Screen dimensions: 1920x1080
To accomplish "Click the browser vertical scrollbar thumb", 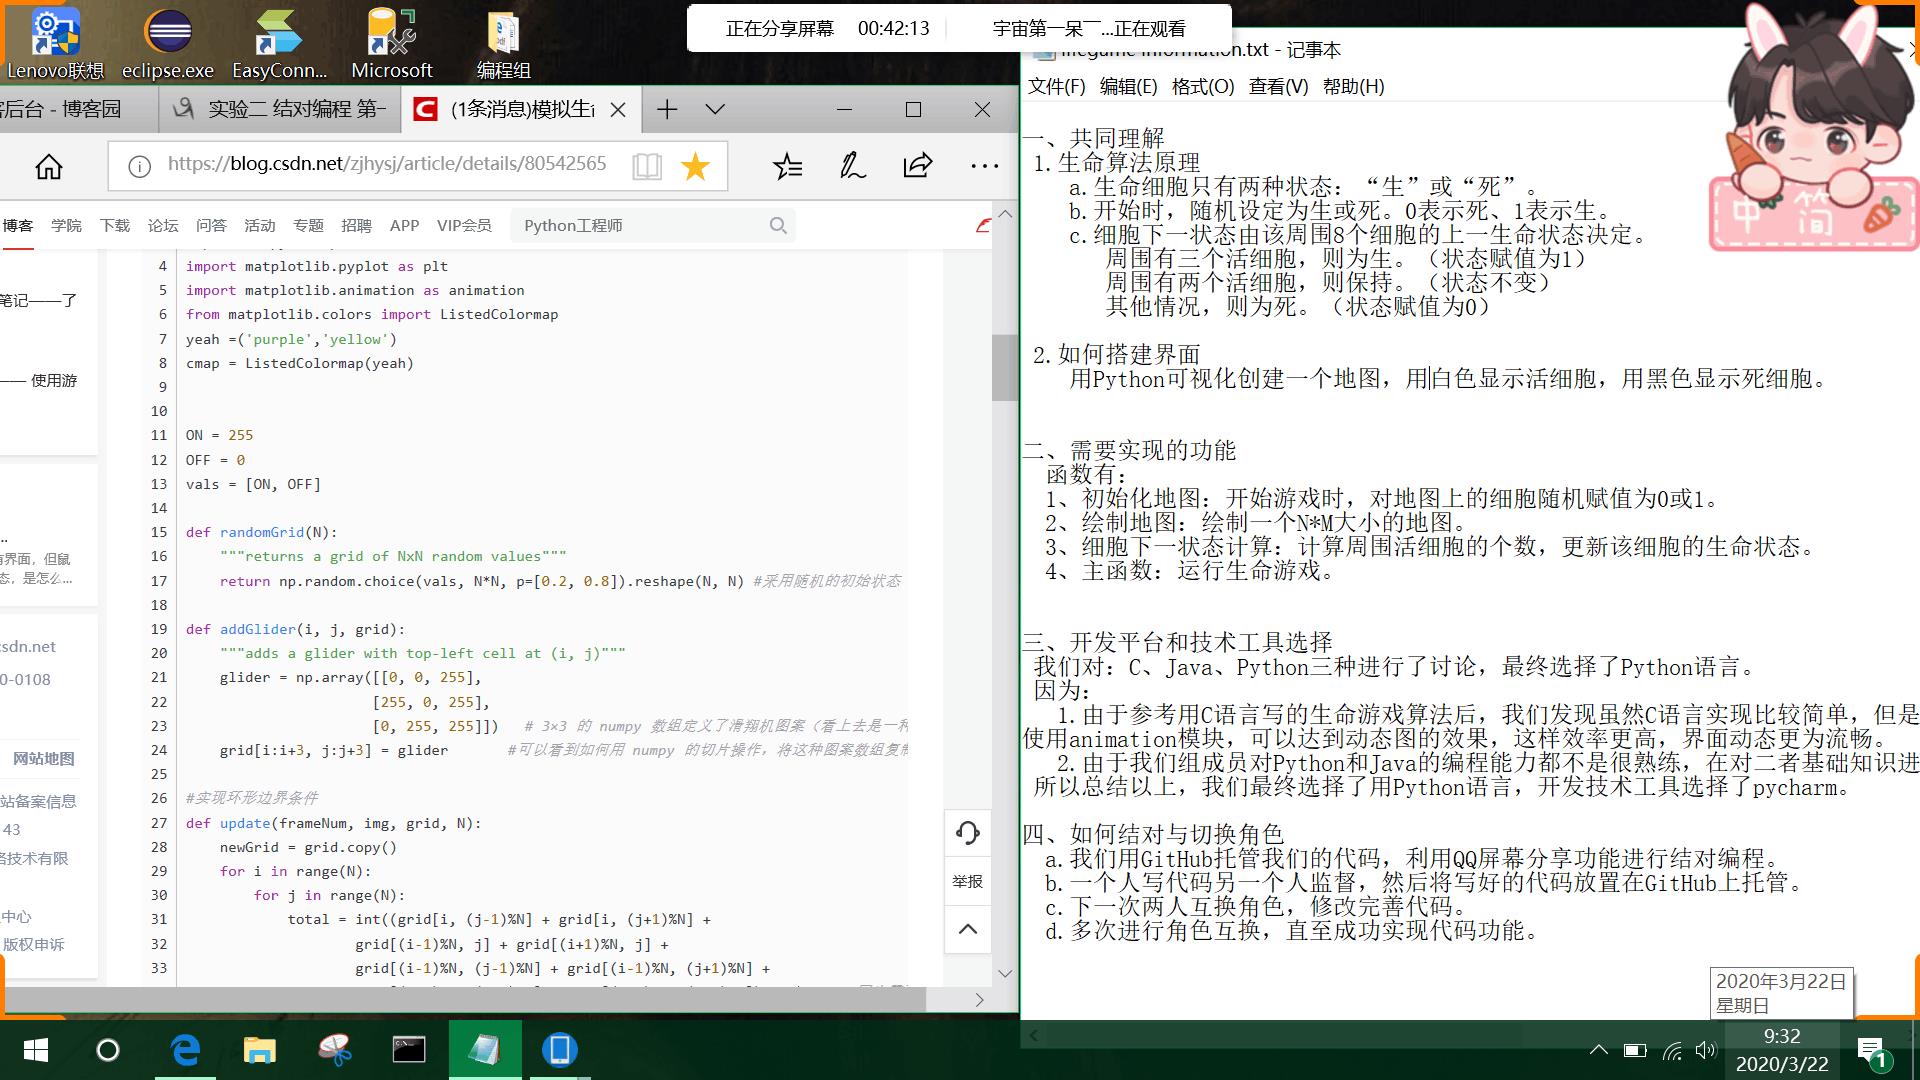I will (1004, 367).
